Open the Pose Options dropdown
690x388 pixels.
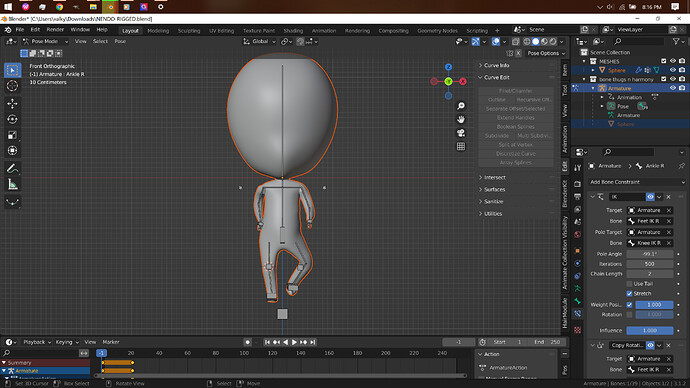coord(546,53)
